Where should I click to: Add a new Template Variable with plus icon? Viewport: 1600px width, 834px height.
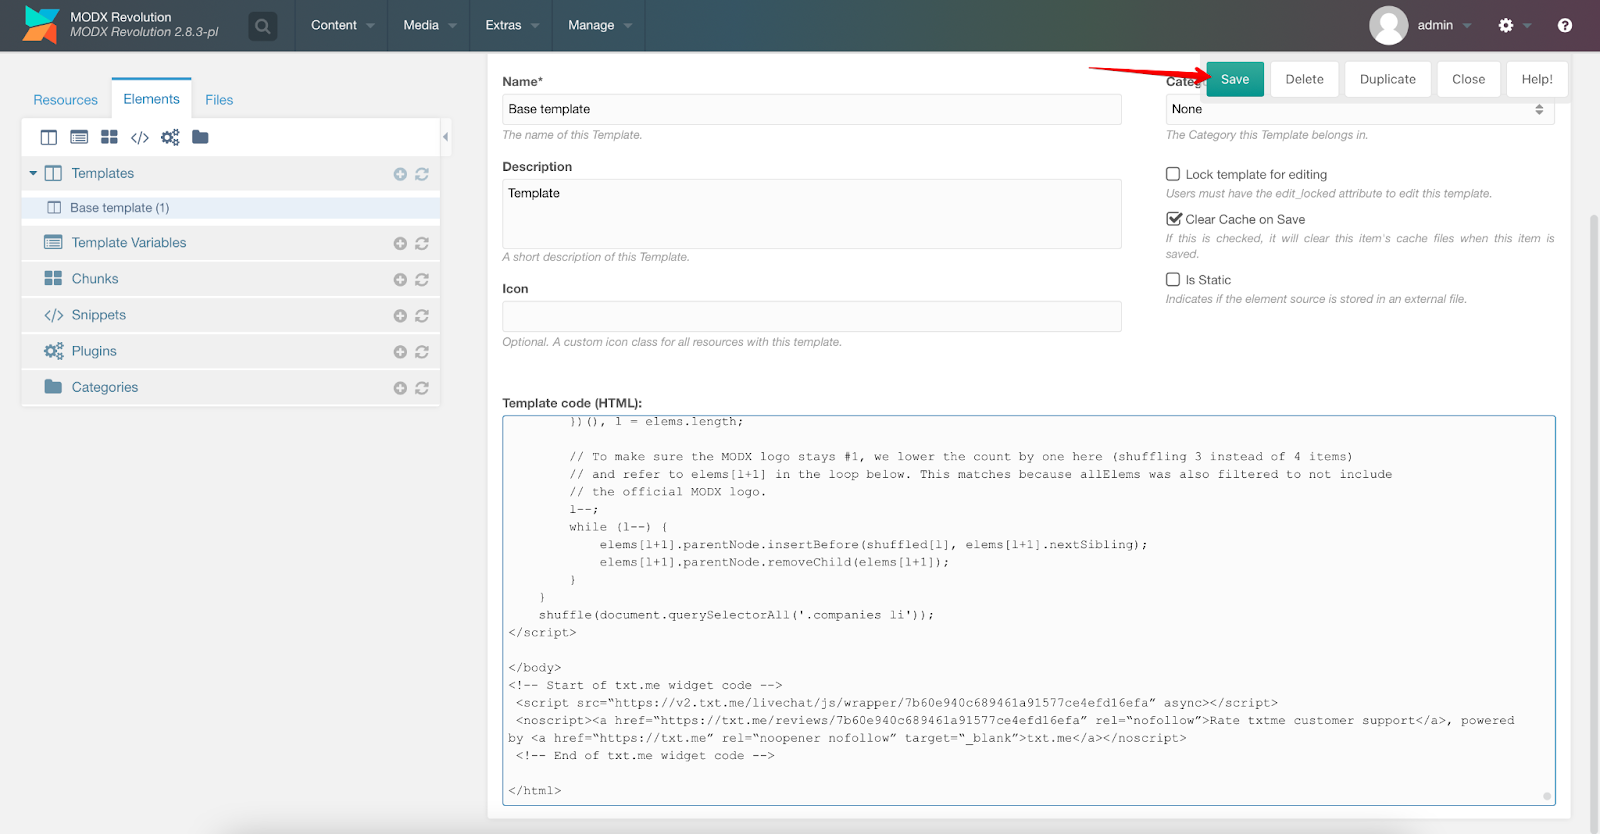[x=400, y=243]
